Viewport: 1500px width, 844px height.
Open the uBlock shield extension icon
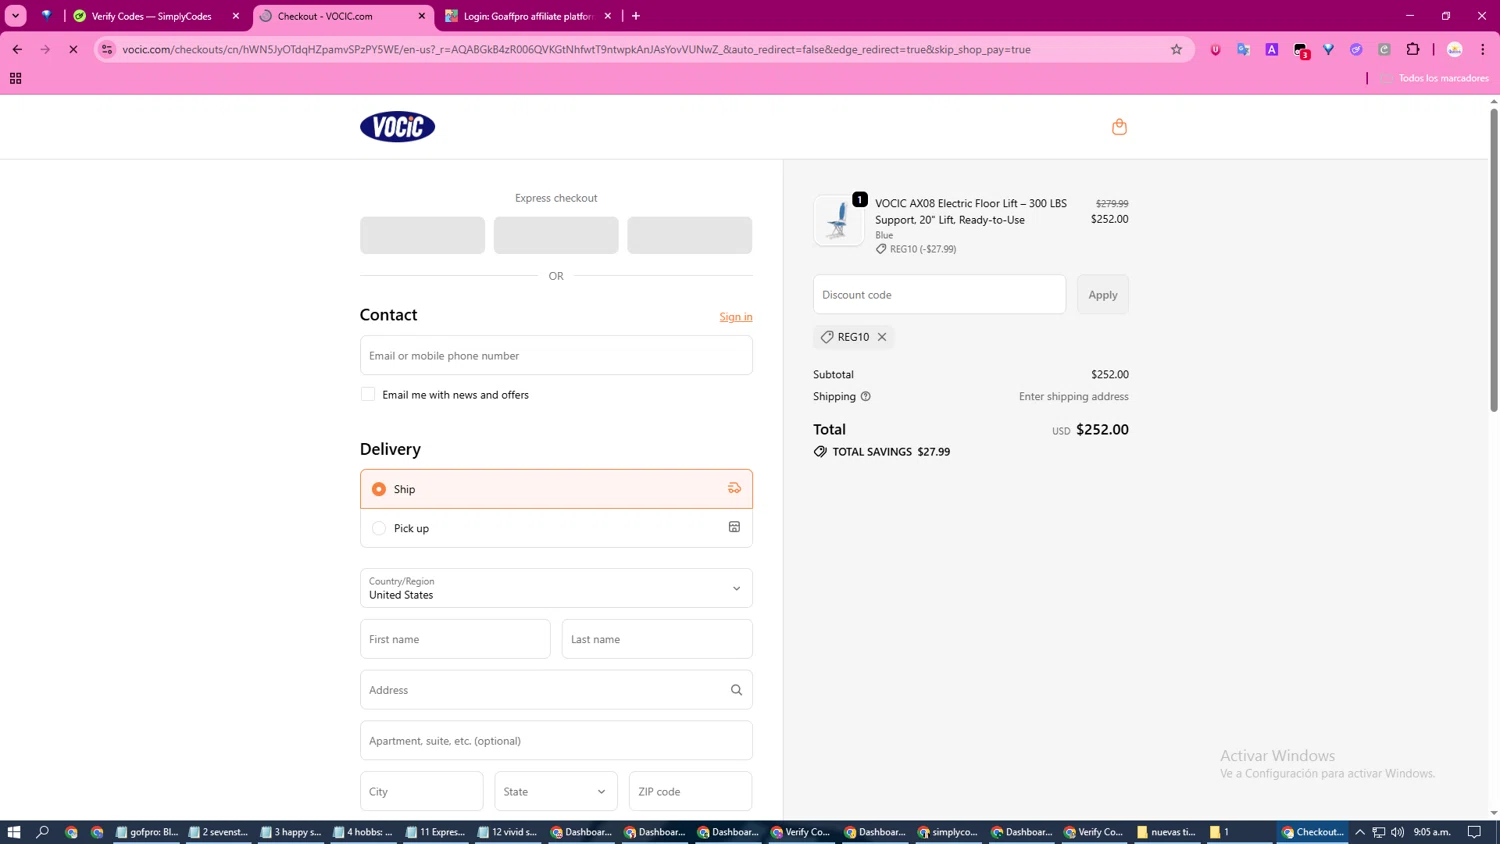tap(1215, 49)
